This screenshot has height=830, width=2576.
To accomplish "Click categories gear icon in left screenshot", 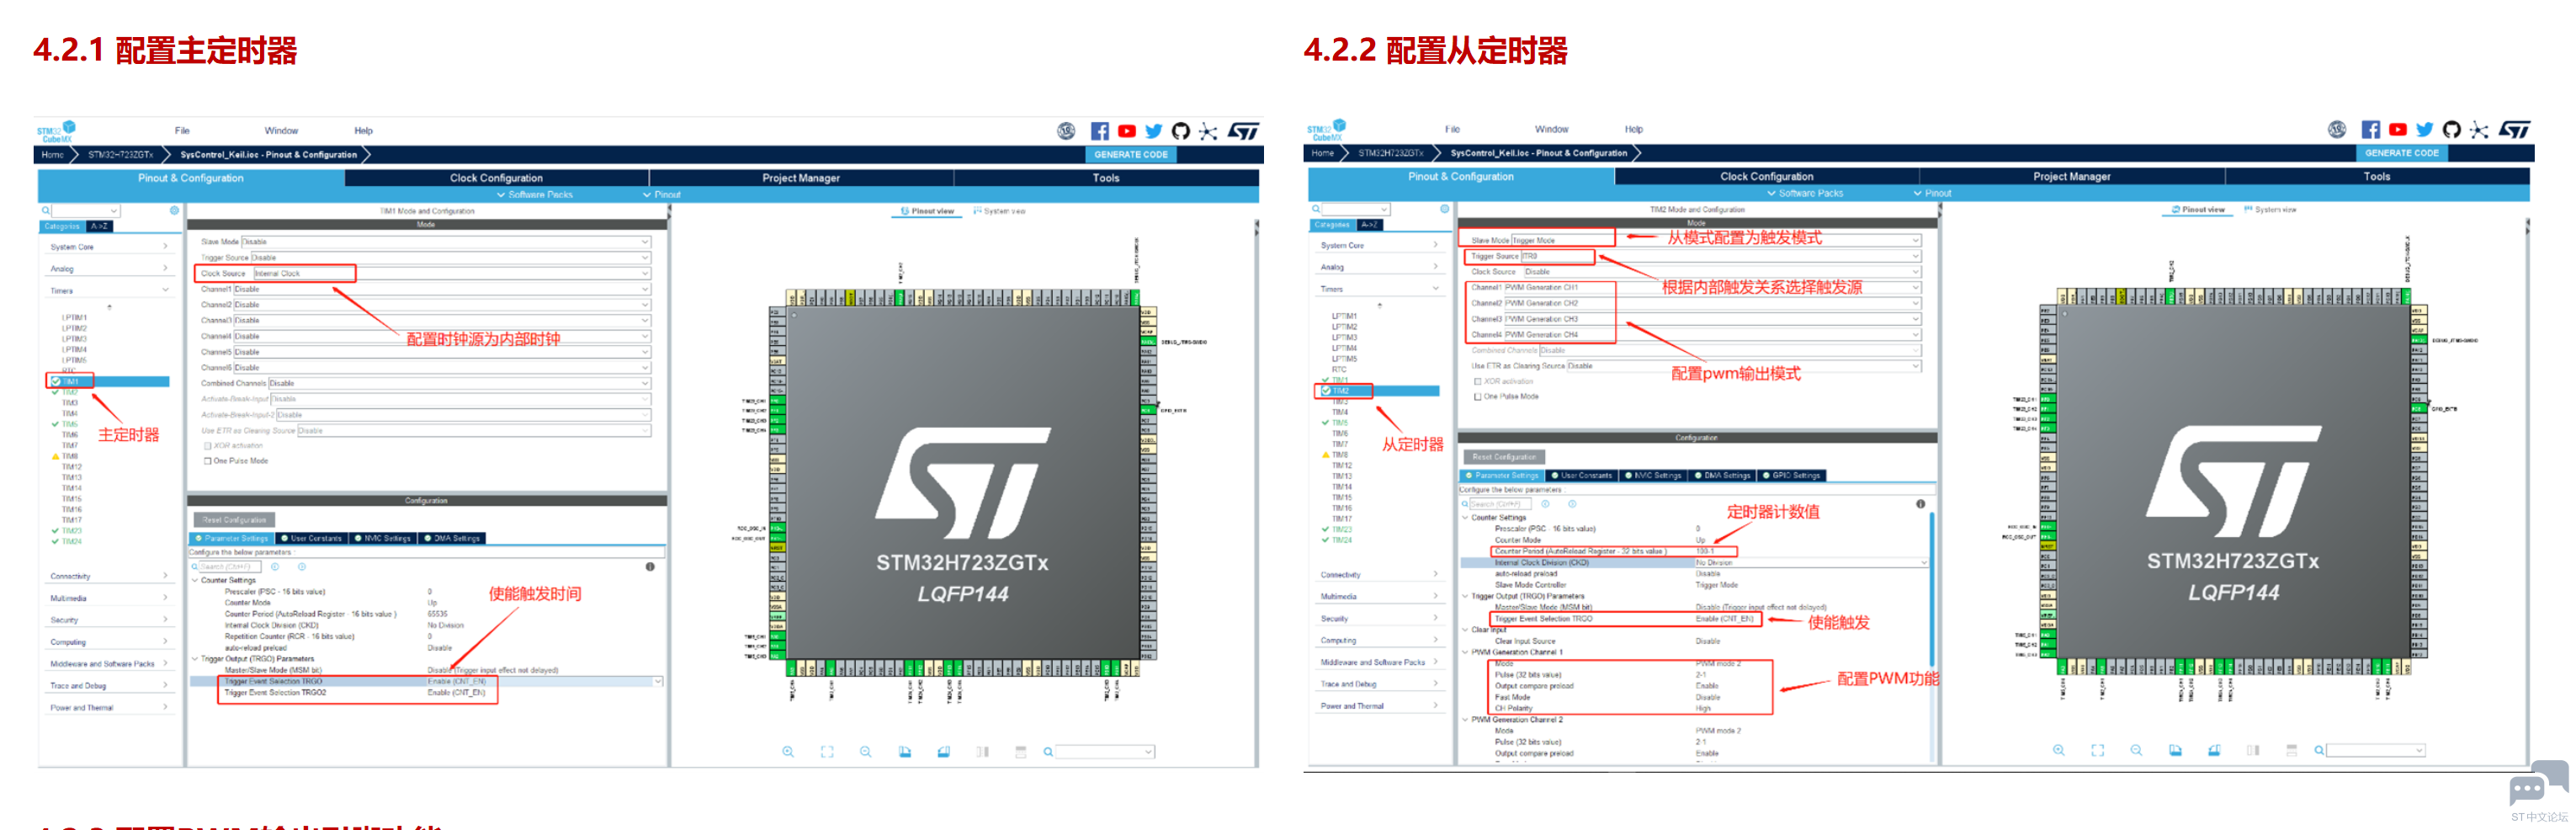I will [174, 211].
